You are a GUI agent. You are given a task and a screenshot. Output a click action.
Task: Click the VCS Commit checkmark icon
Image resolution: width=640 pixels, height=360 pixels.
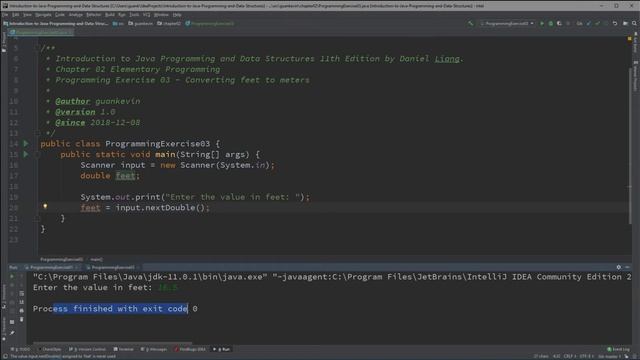(598, 24)
